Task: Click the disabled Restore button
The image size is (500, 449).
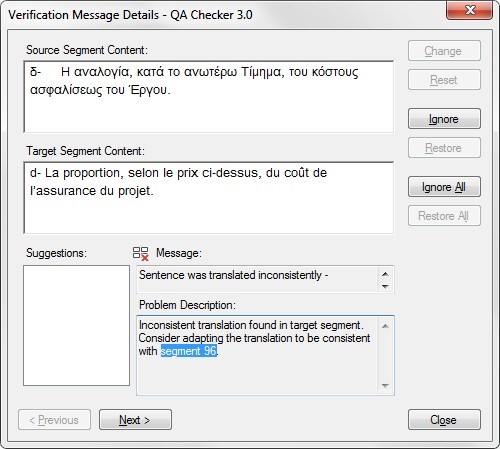Action: [444, 148]
